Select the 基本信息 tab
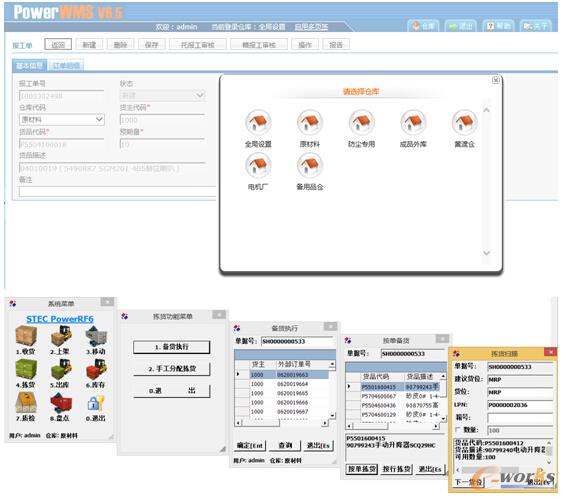The width and height of the screenshot is (565, 500). (x=29, y=66)
